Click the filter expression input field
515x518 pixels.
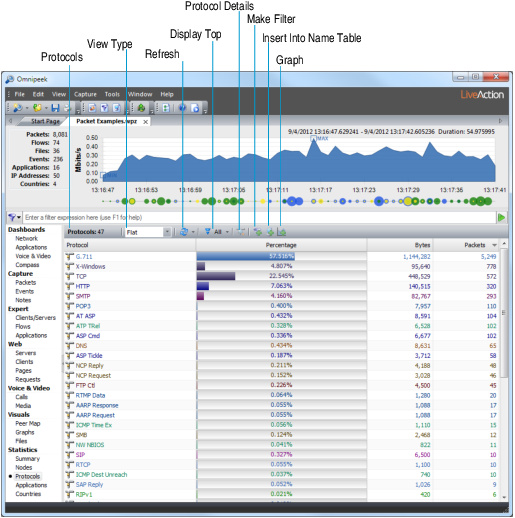point(259,218)
